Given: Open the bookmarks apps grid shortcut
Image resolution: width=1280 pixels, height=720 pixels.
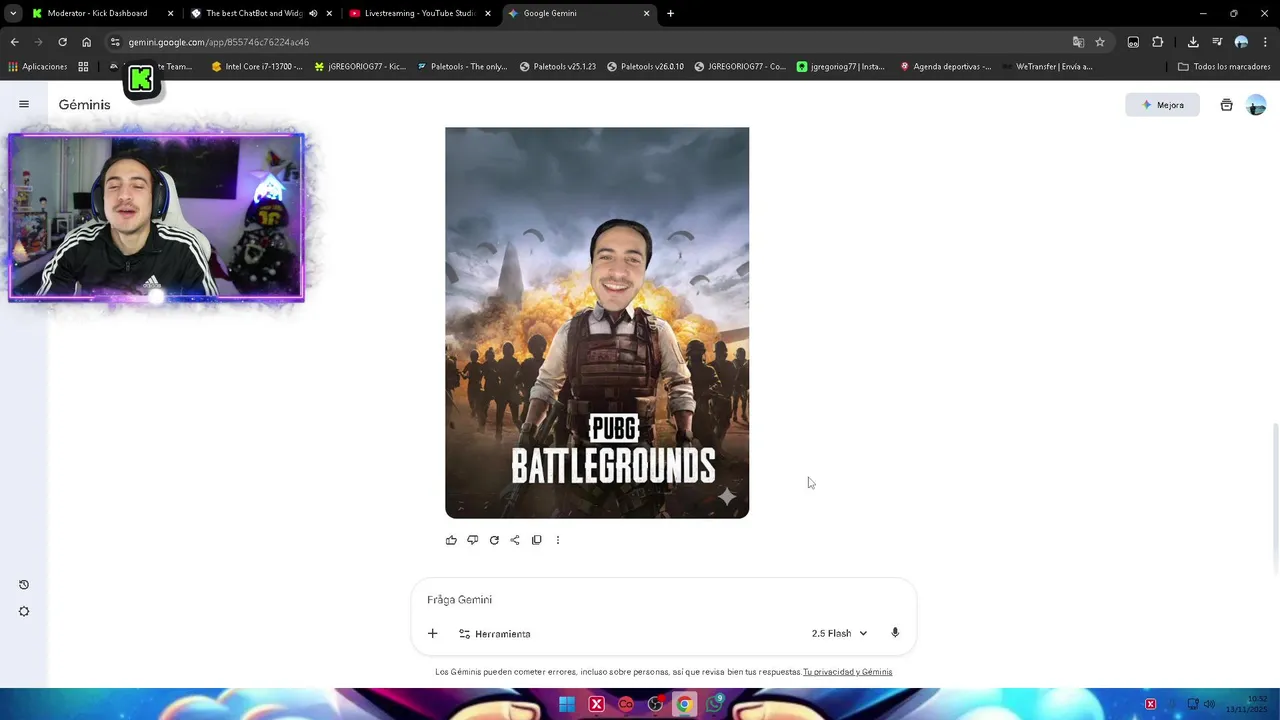Looking at the screenshot, I should (x=83, y=67).
